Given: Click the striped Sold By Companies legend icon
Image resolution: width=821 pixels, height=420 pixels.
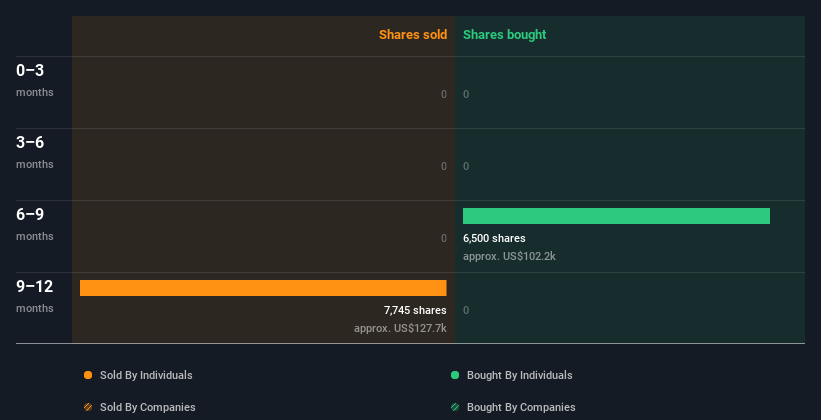Looking at the screenshot, I should tap(88, 407).
